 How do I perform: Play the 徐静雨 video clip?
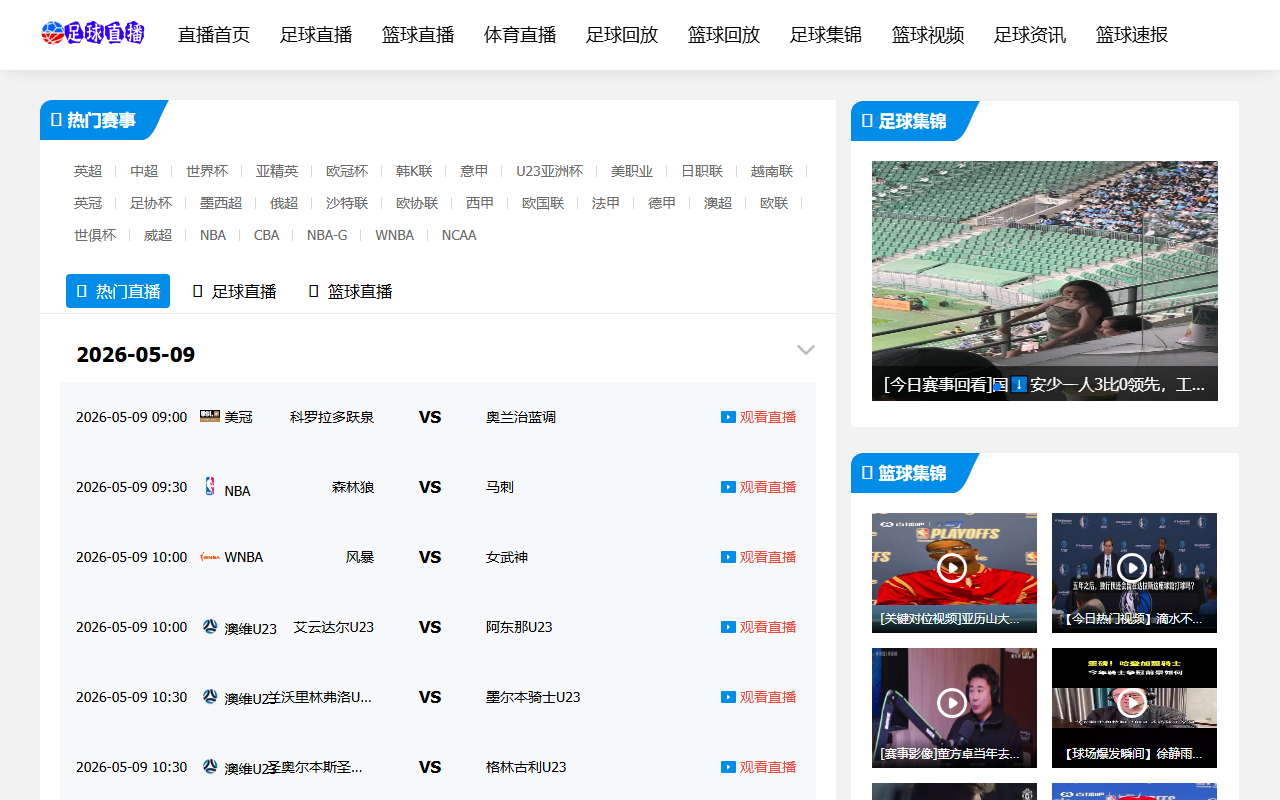pos(1132,703)
